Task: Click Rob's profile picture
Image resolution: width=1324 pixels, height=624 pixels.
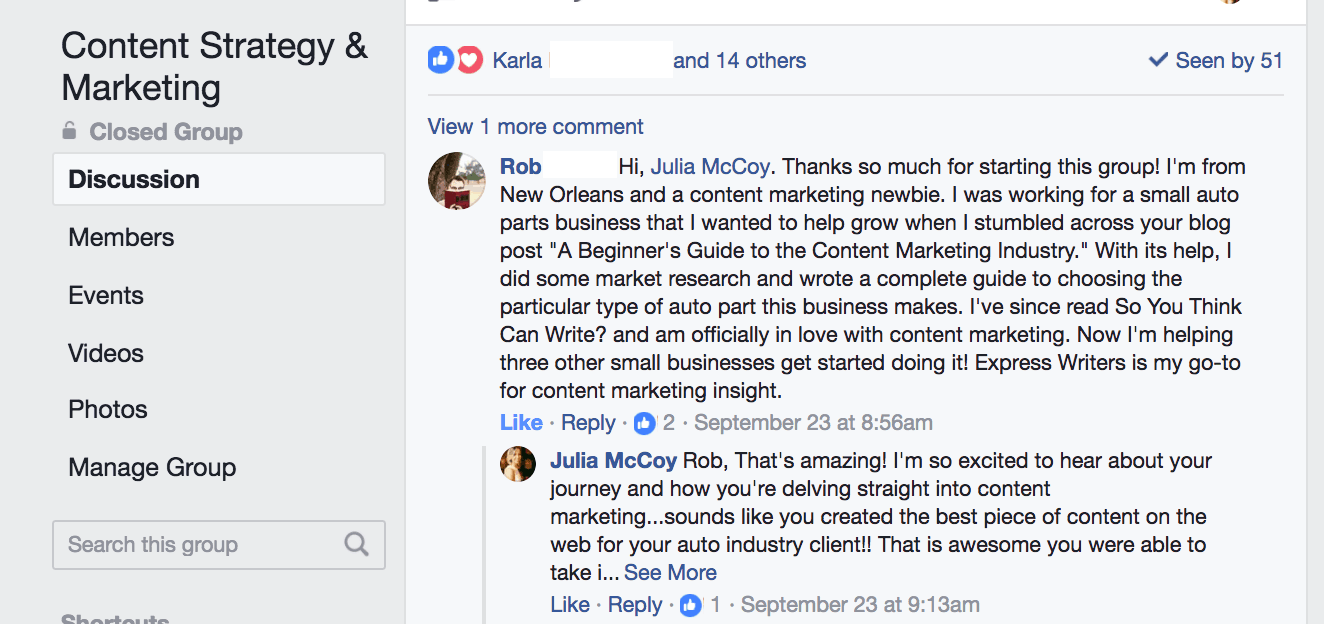Action: coord(457,181)
